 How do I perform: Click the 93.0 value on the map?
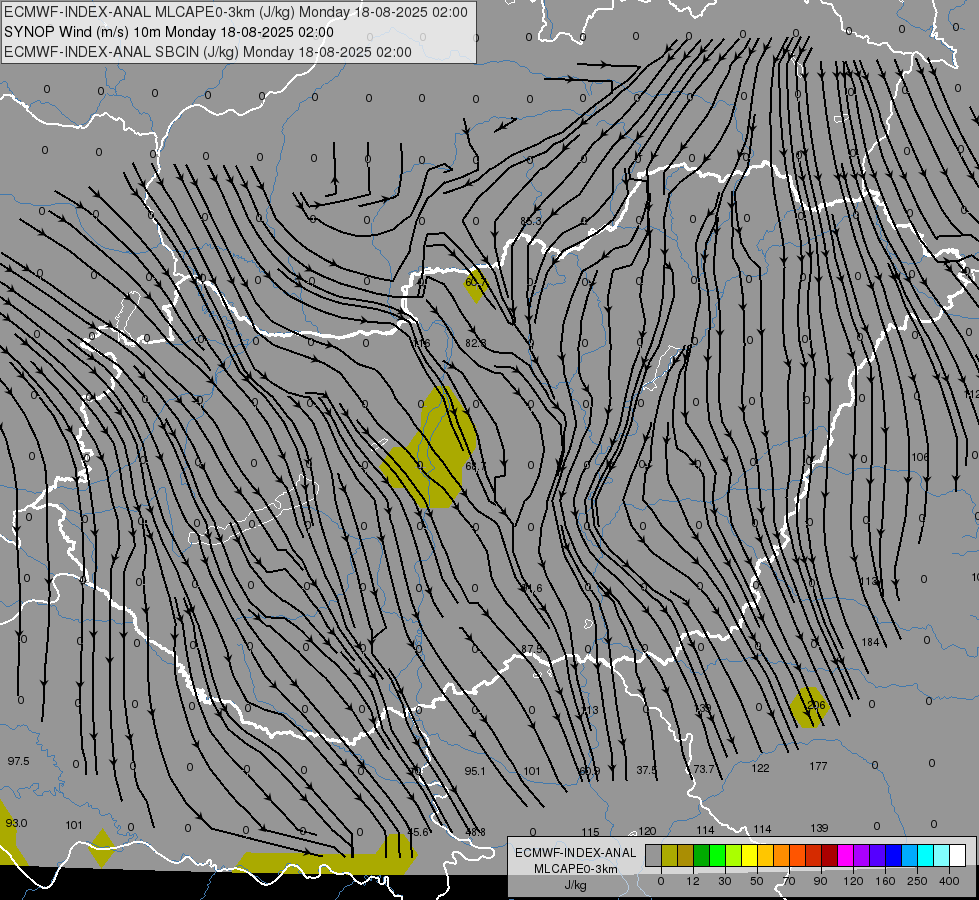pyautogui.click(x=16, y=823)
